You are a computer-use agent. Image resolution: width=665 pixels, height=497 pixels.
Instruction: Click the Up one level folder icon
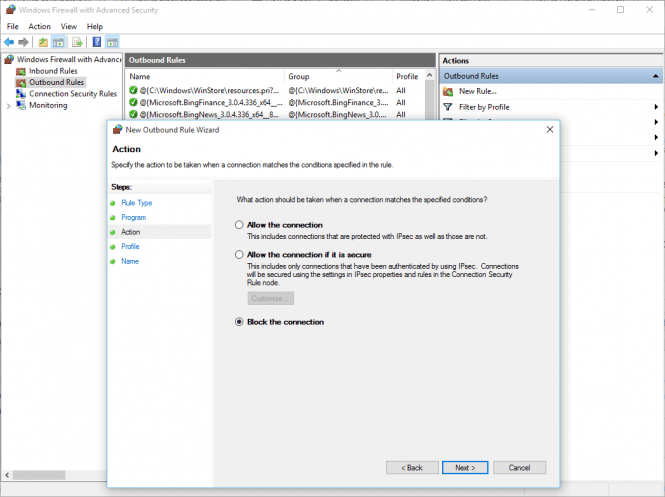[43, 42]
